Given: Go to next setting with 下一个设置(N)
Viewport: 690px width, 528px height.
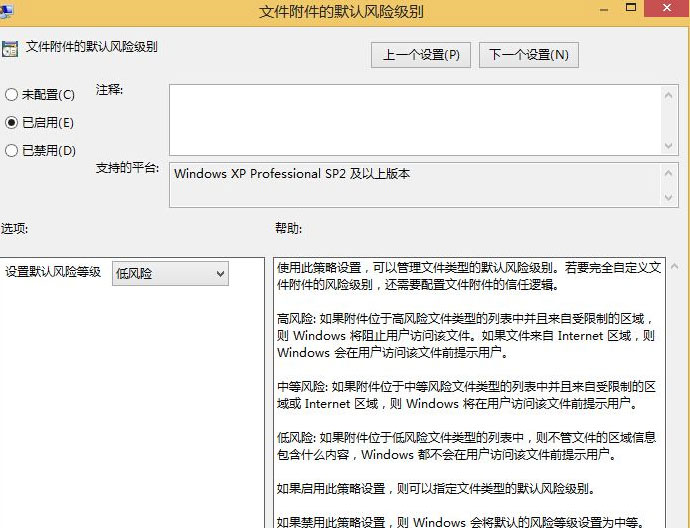Looking at the screenshot, I should point(529,55).
